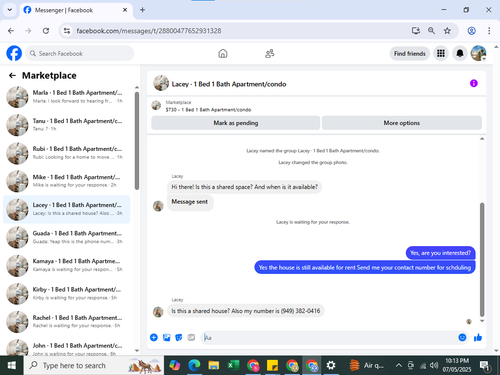Viewport: 500px width, 375px height.
Task: Select the Lacey conversation in list
Action: point(67,209)
